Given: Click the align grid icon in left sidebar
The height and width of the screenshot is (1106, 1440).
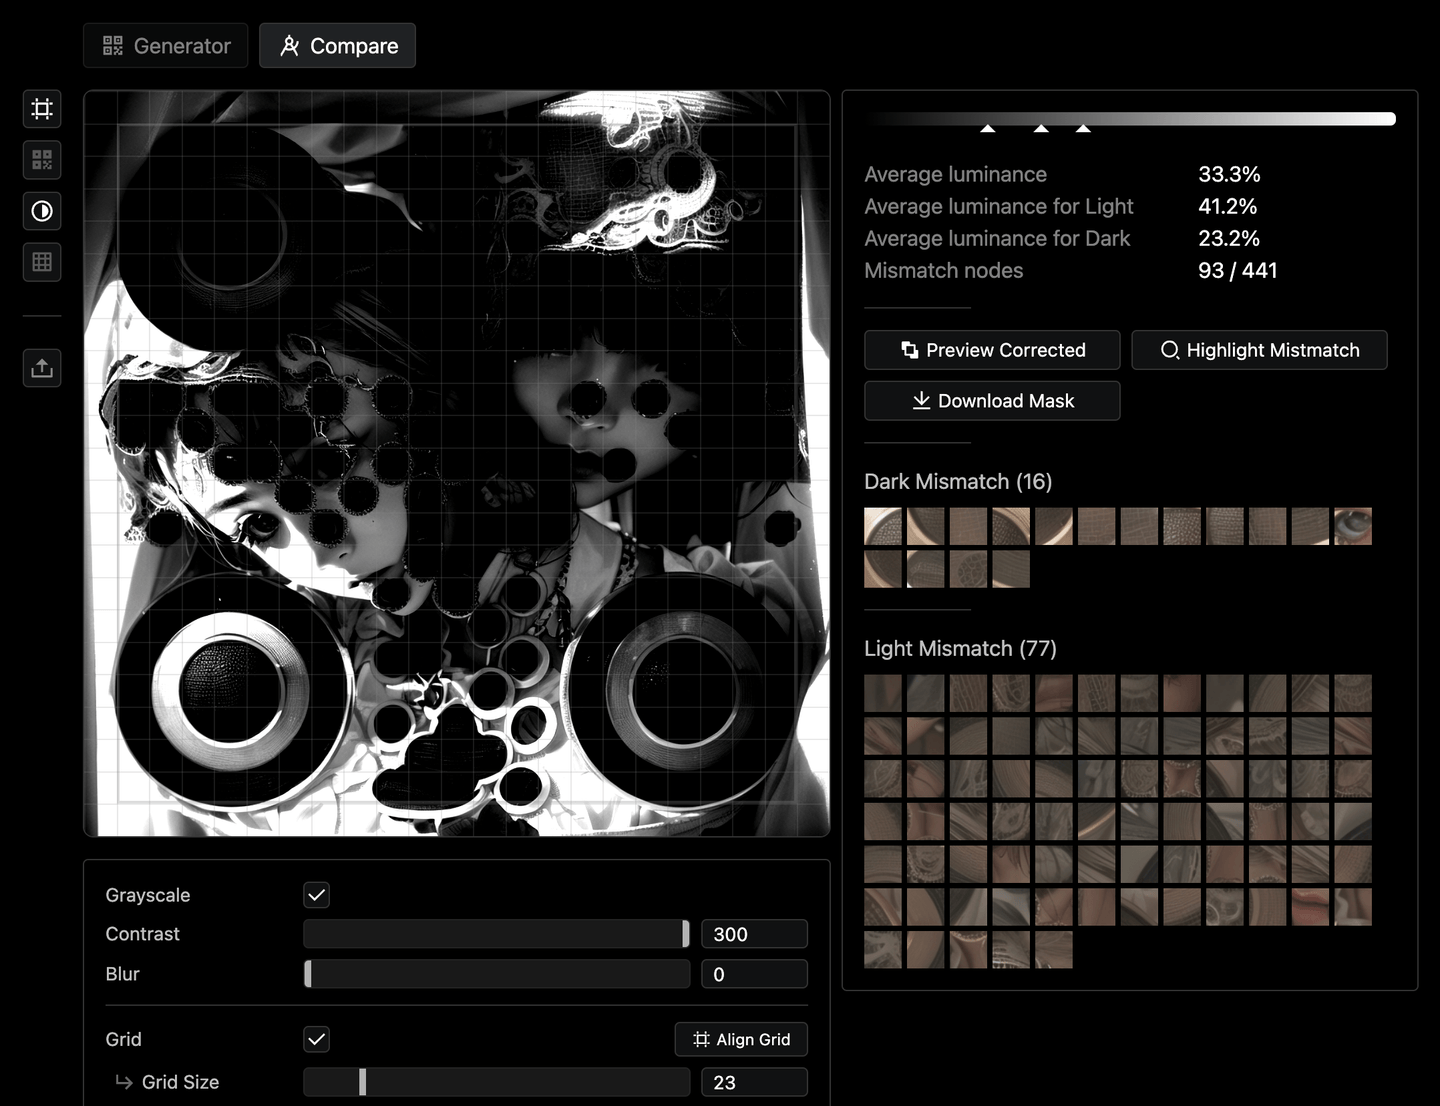Looking at the screenshot, I should (x=42, y=109).
